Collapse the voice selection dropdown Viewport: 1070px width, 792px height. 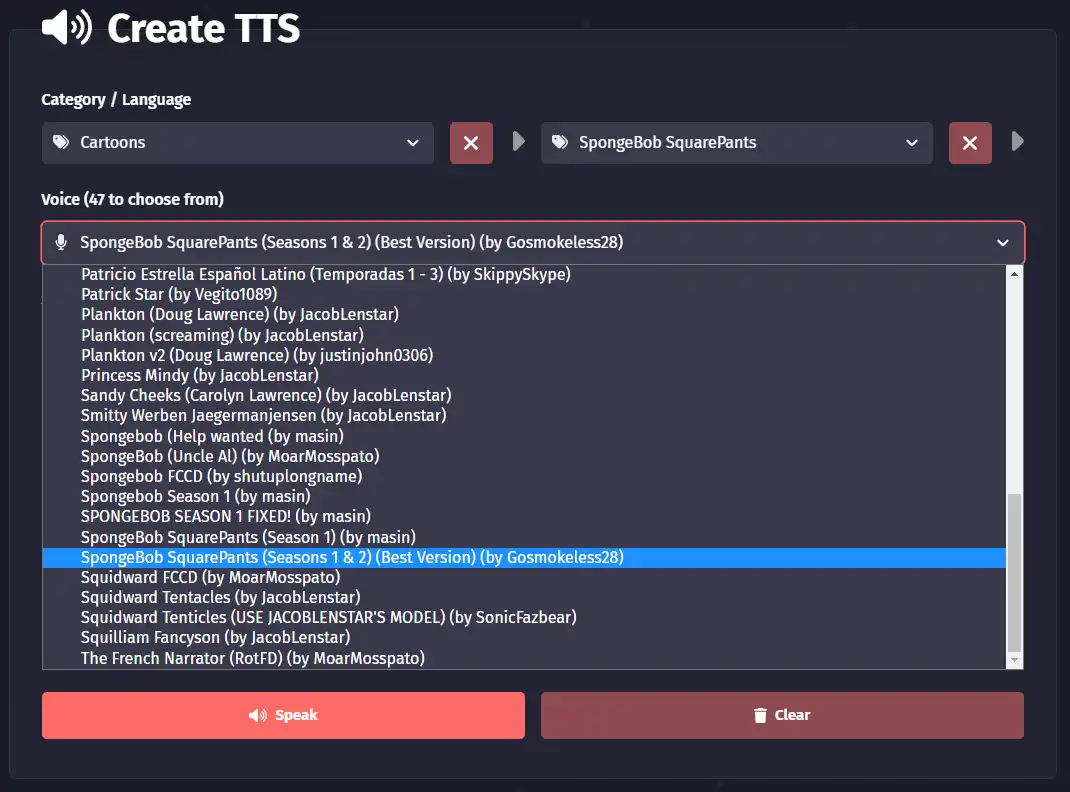point(533,242)
